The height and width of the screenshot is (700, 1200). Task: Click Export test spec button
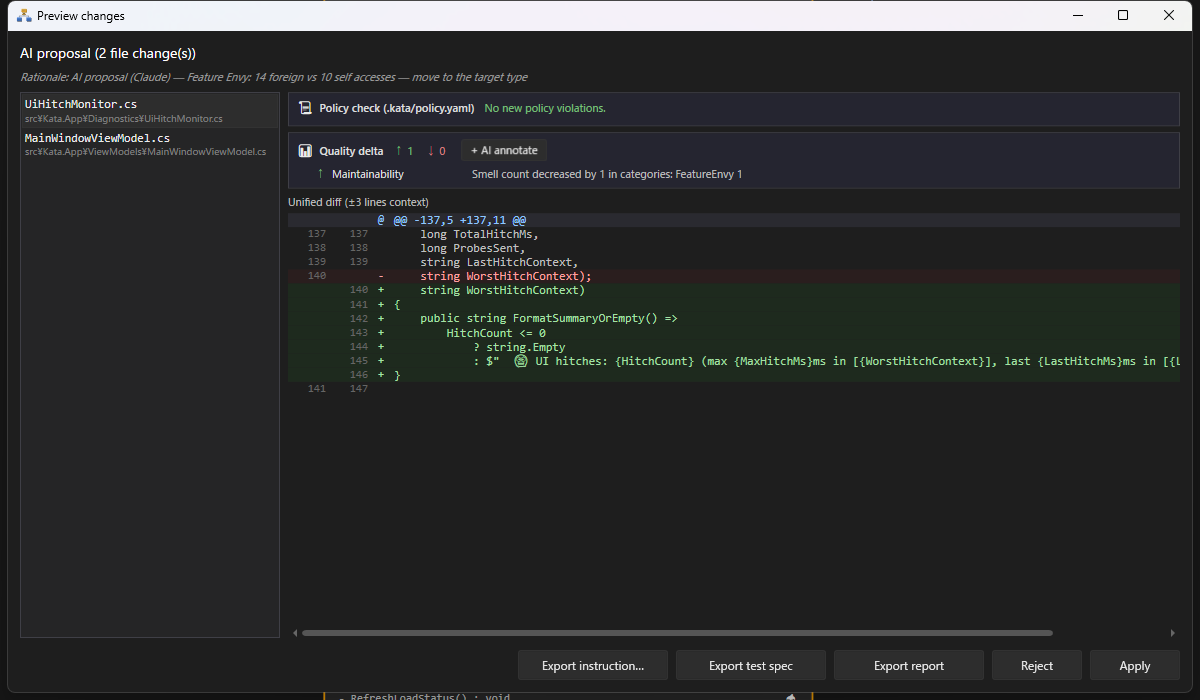pos(751,665)
